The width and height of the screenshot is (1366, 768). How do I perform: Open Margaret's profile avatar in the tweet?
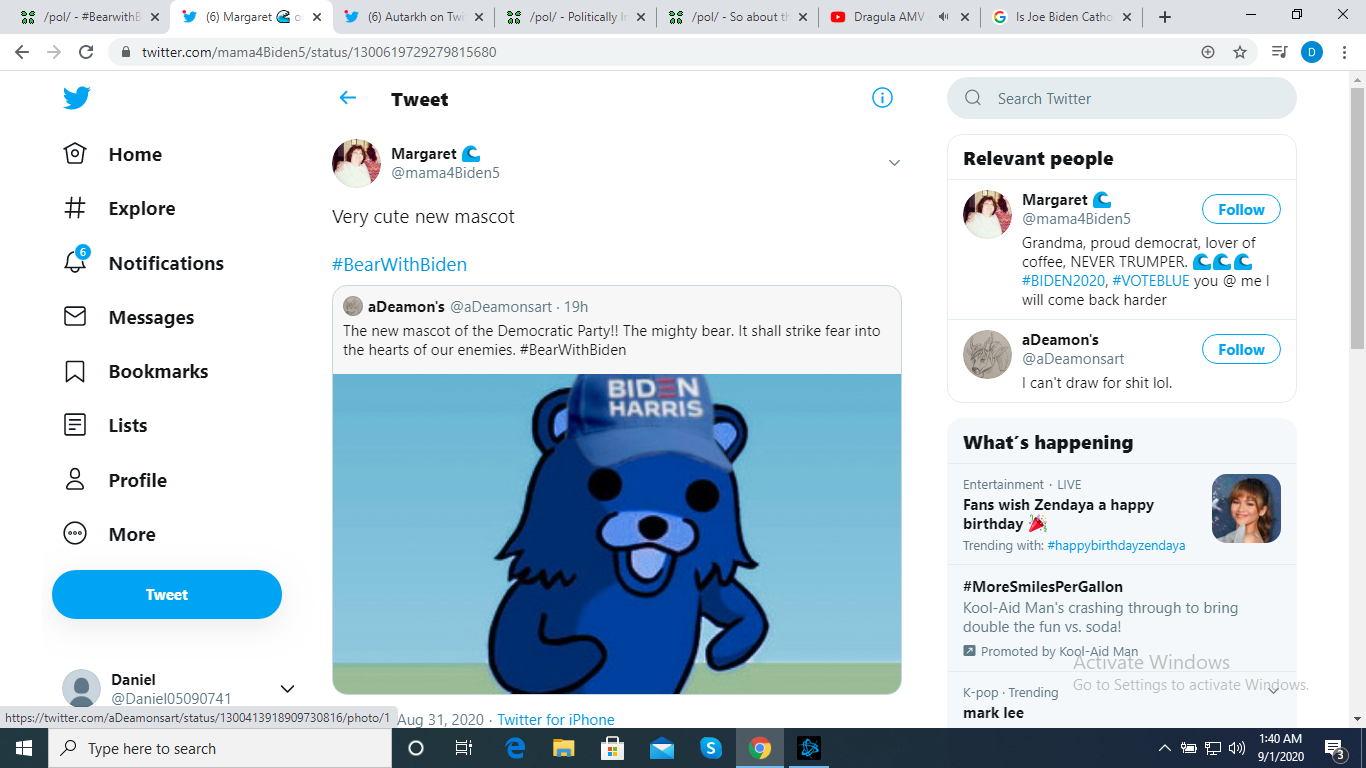[x=357, y=163]
